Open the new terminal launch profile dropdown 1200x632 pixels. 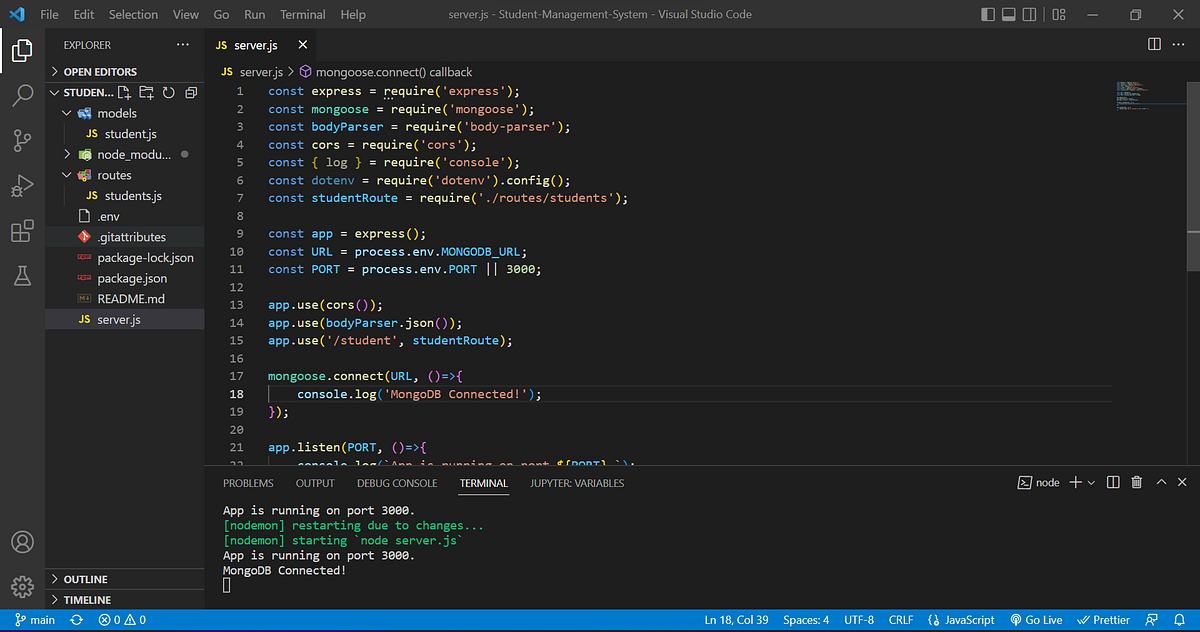click(x=1091, y=483)
